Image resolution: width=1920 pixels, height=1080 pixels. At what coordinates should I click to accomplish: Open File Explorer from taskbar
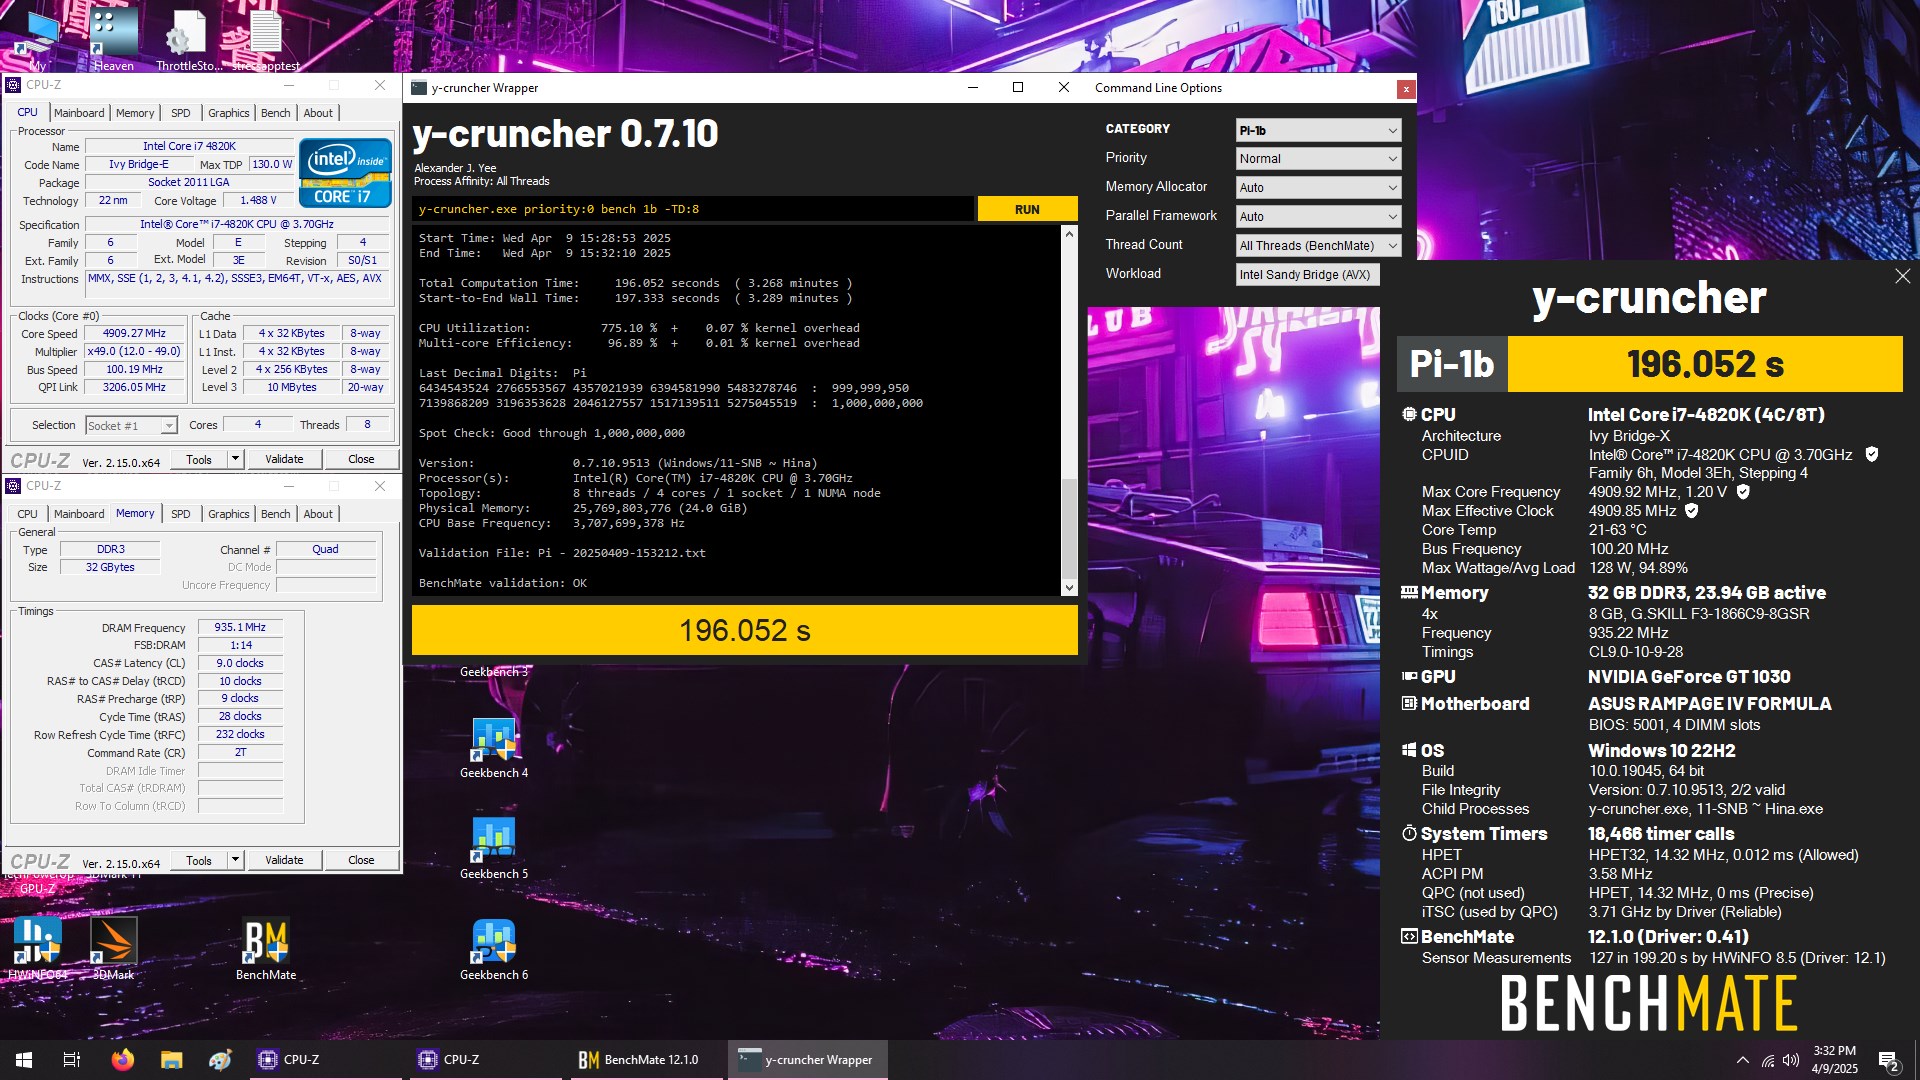[172, 1060]
